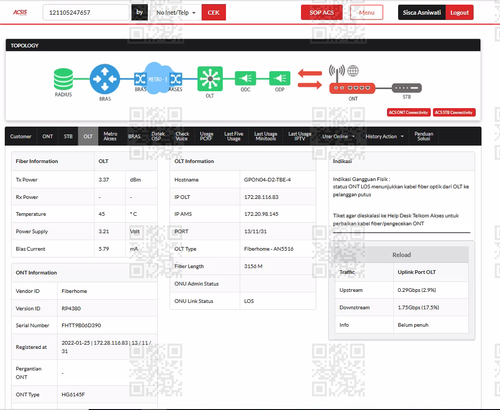This screenshot has height=410, width=500.
Task: Click the ONU Link Status LOS value
Action: 249,301
